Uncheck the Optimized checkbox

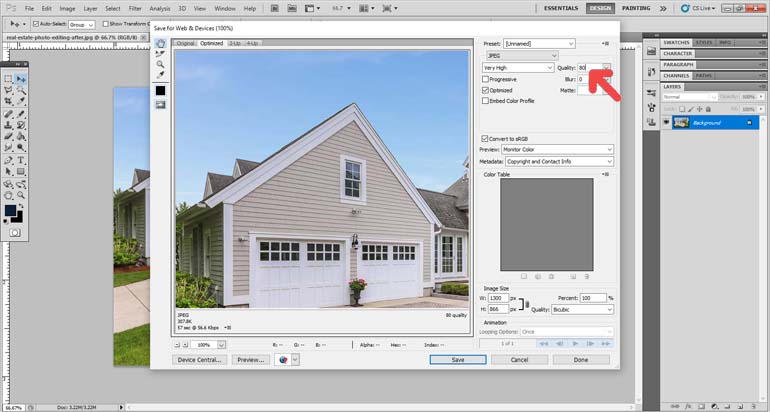486,90
